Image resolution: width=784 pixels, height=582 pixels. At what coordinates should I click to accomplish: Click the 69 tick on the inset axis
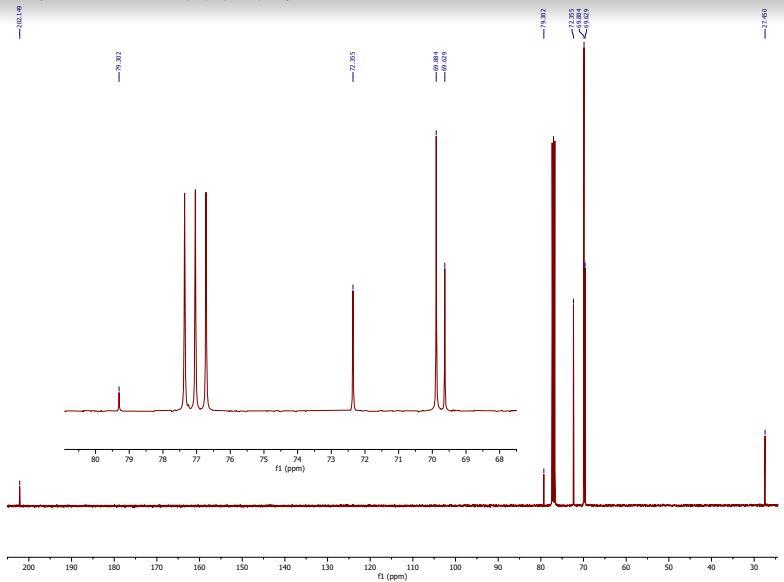coord(466,459)
